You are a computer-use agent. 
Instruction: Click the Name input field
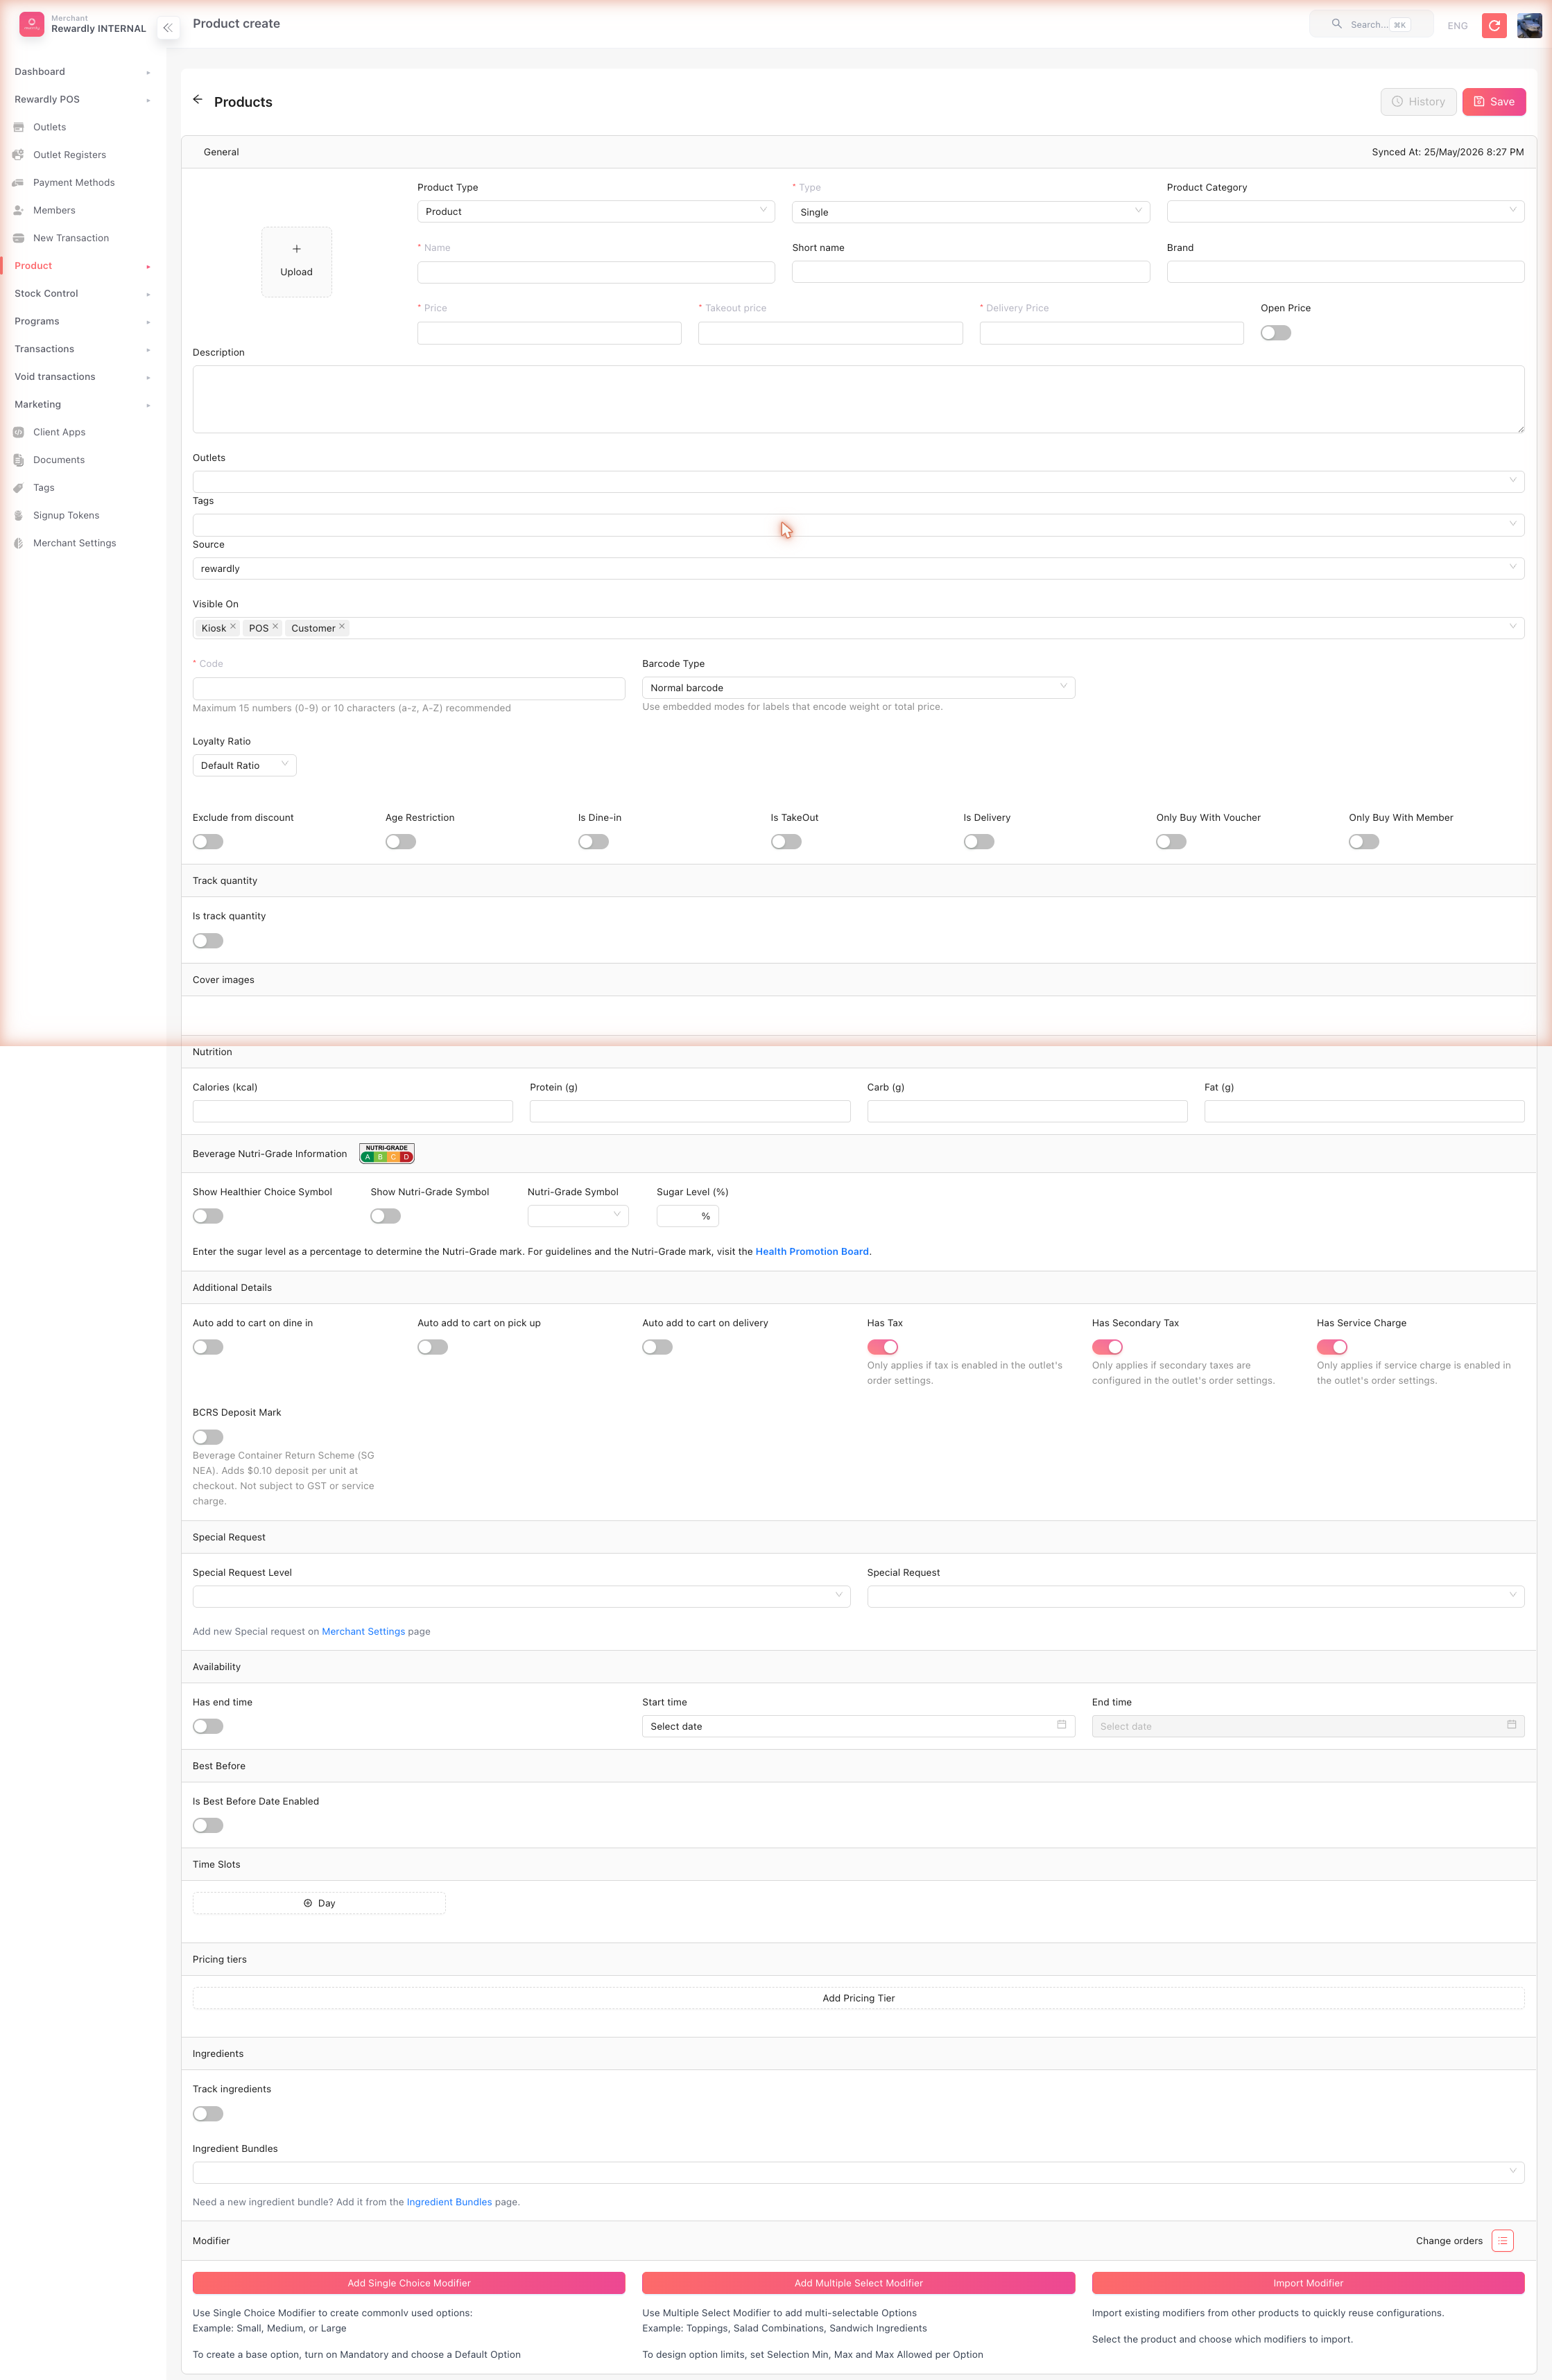(x=596, y=272)
